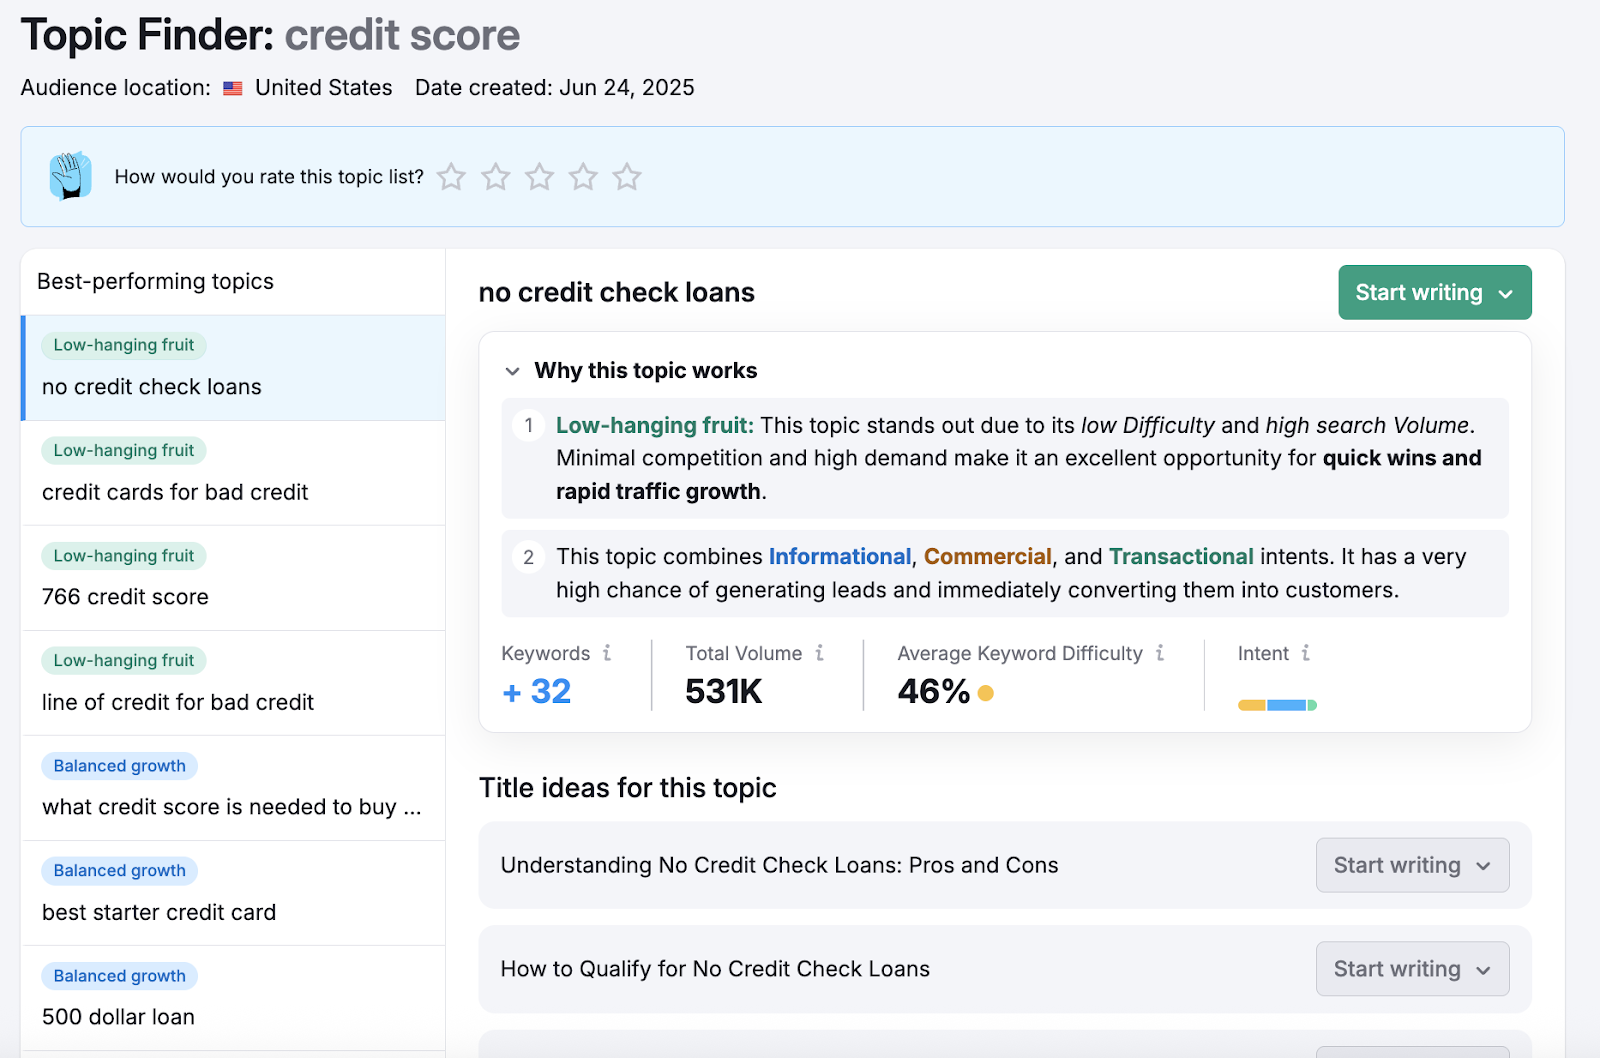This screenshot has height=1058, width=1600.
Task: Click the first rating star
Action: pos(452,177)
